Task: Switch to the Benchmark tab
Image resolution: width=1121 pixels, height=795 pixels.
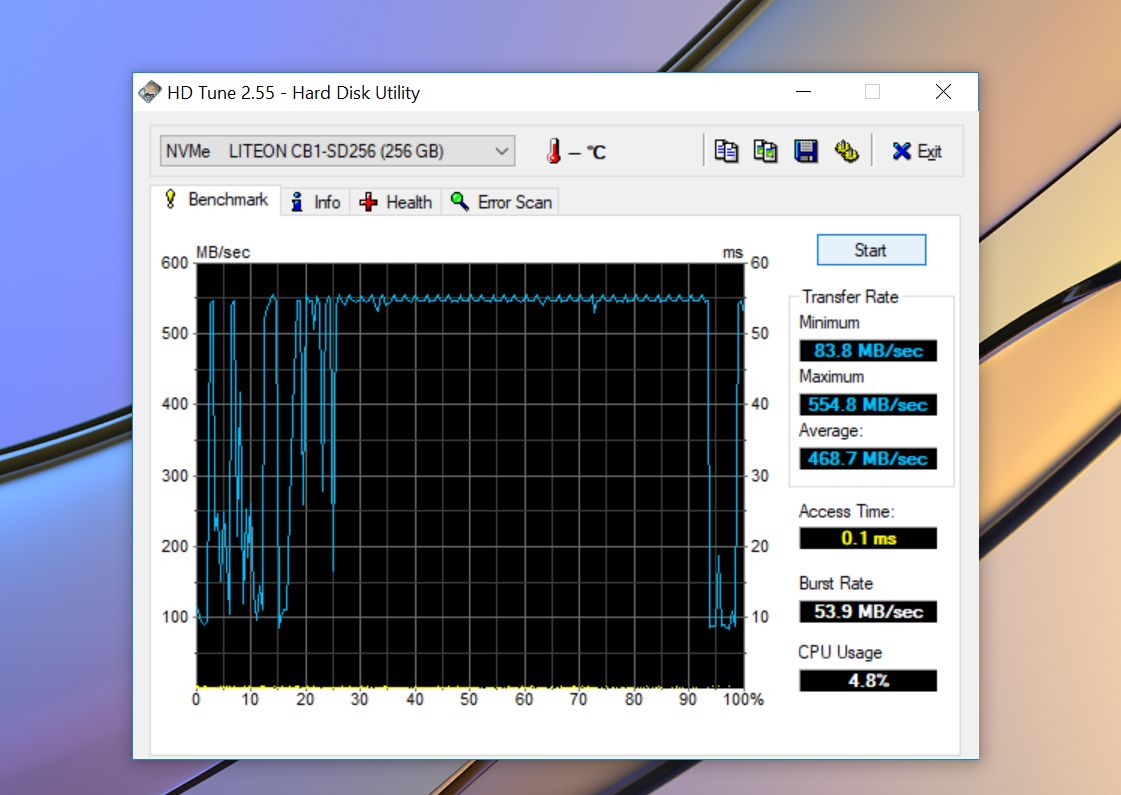Action: click(x=216, y=200)
